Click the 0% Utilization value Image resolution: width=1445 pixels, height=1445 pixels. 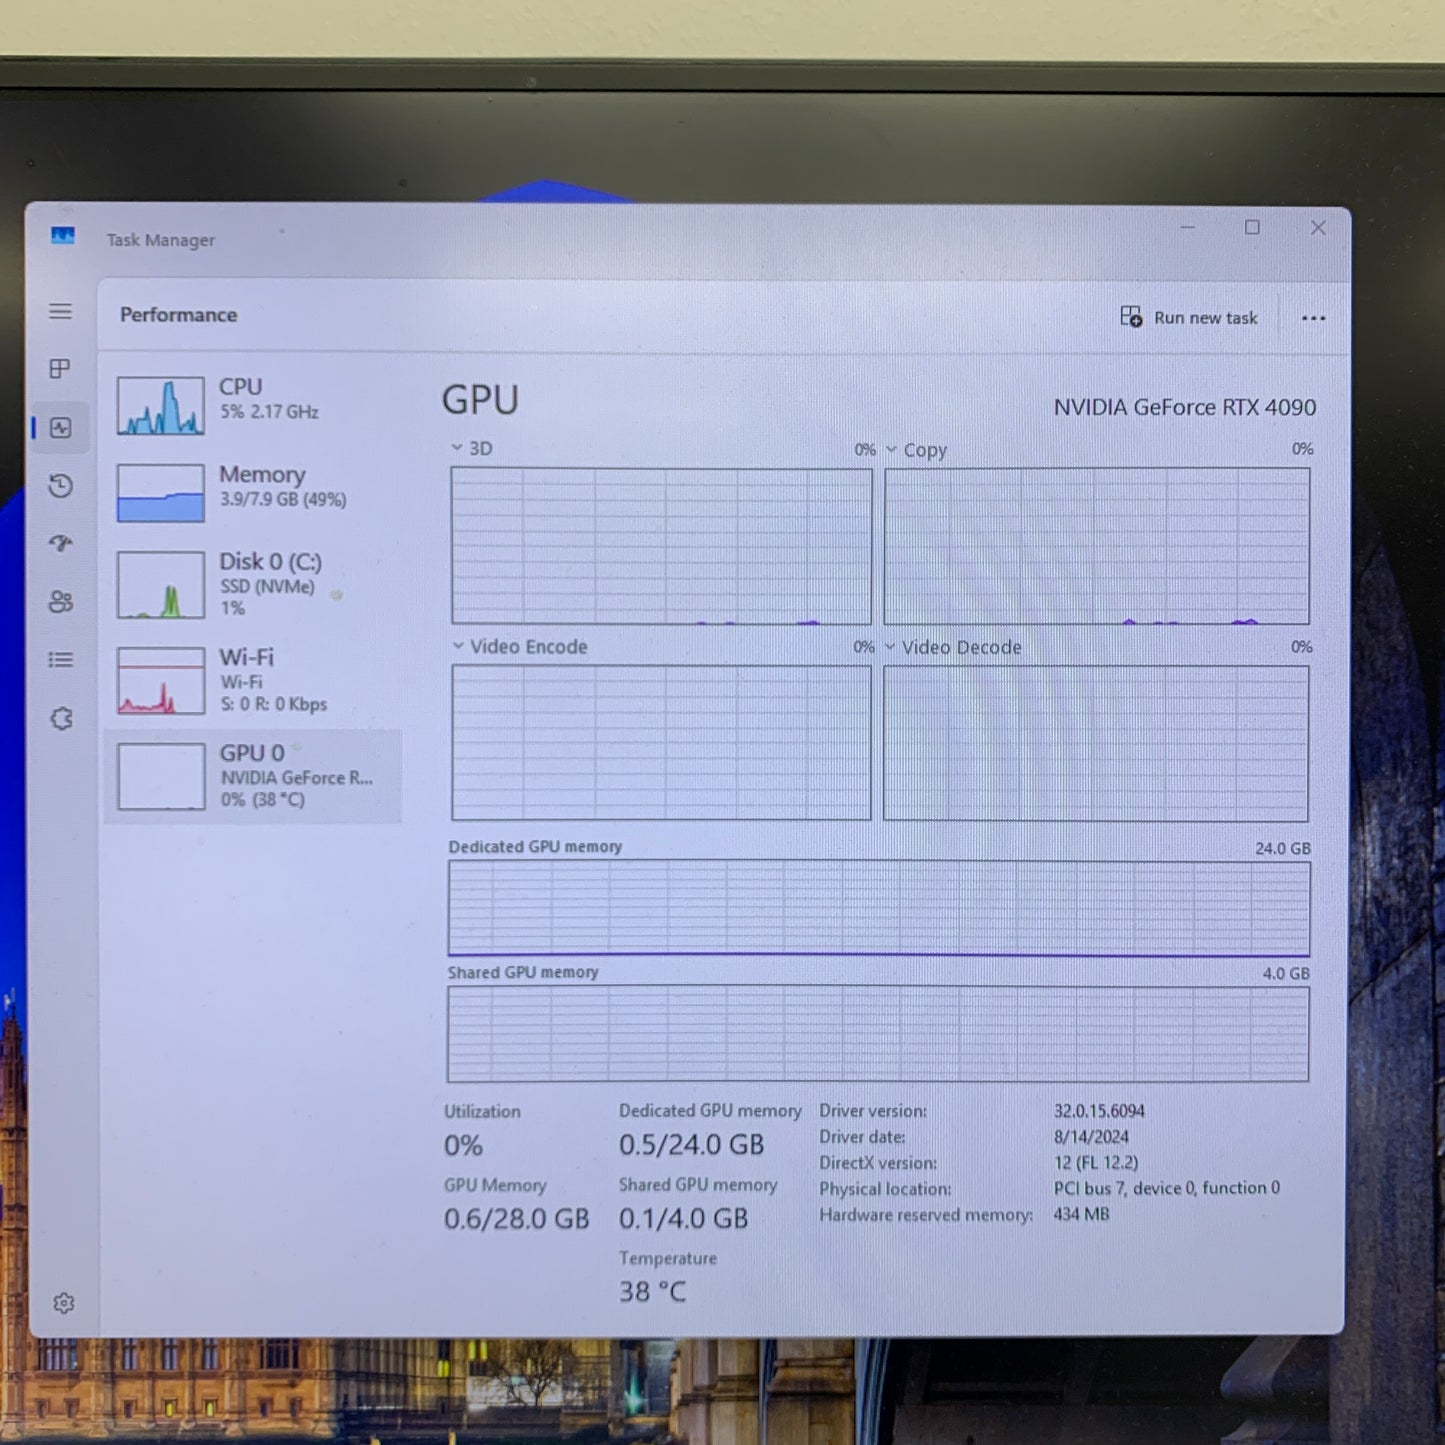click(463, 1146)
